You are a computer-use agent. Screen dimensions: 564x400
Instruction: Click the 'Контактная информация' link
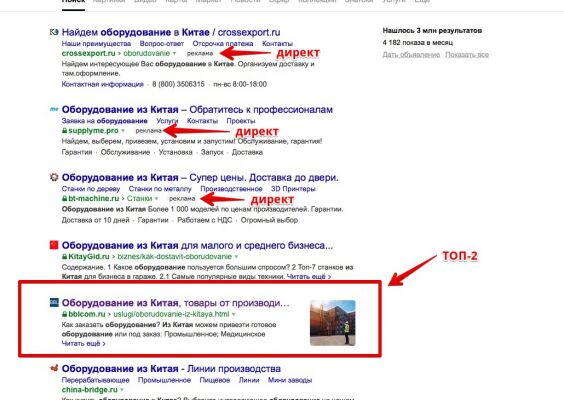click(103, 84)
